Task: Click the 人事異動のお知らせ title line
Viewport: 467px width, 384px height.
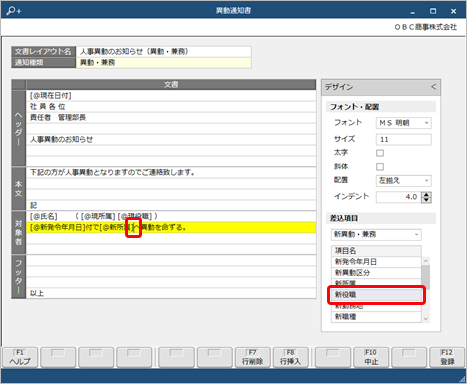Action: [x=171, y=139]
